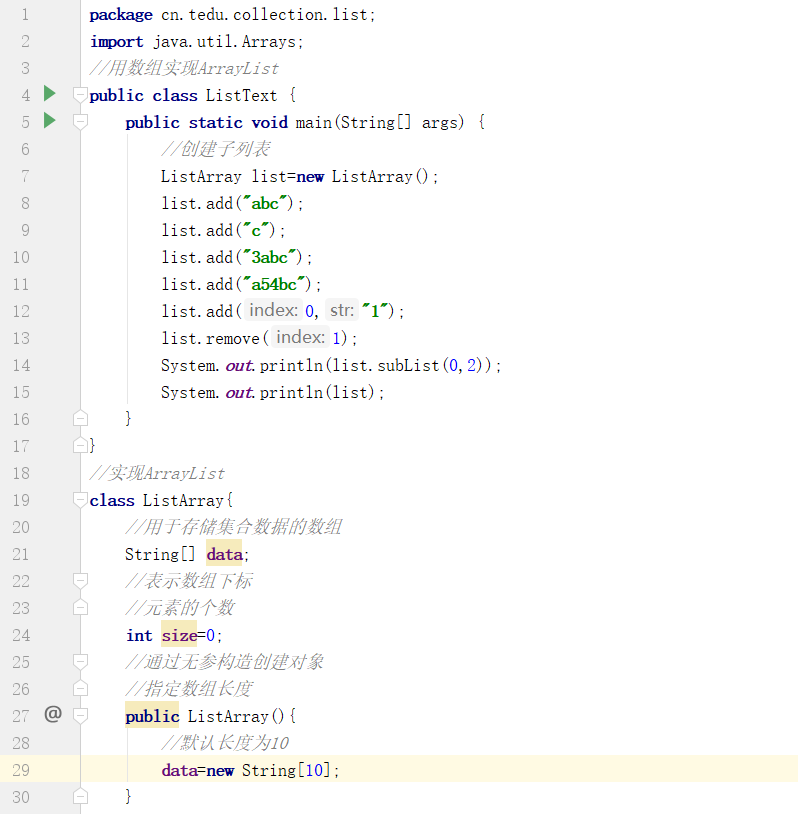Click 'list.remove' call on line 13
798x814 pixels.
tap(210, 338)
